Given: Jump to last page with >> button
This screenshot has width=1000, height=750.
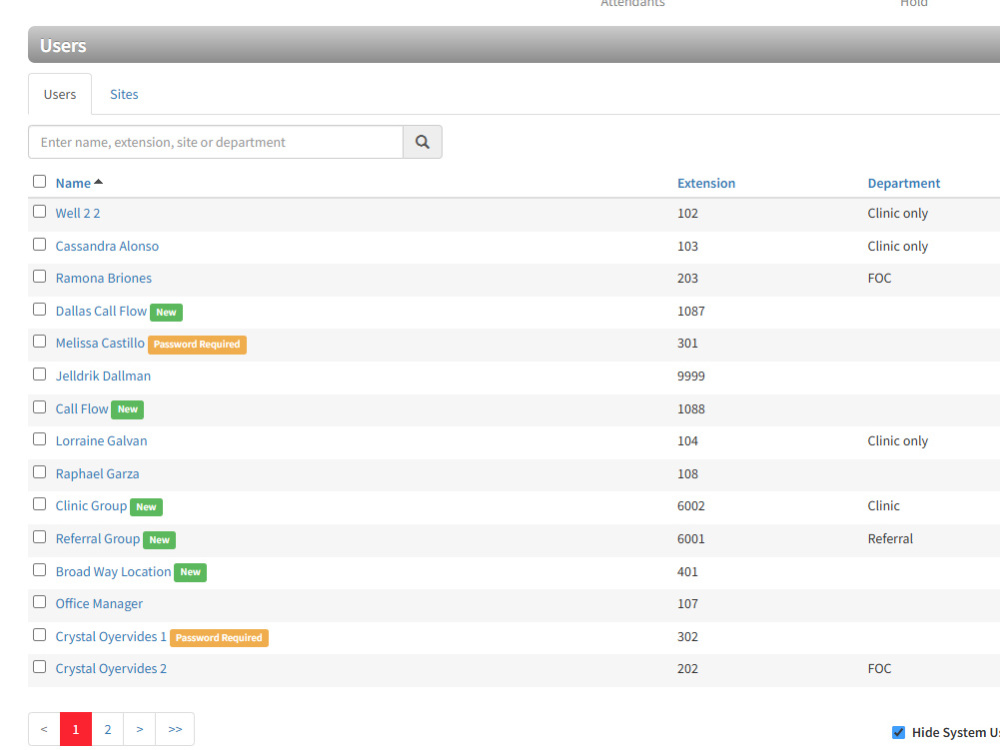Looking at the screenshot, I should click(175, 729).
